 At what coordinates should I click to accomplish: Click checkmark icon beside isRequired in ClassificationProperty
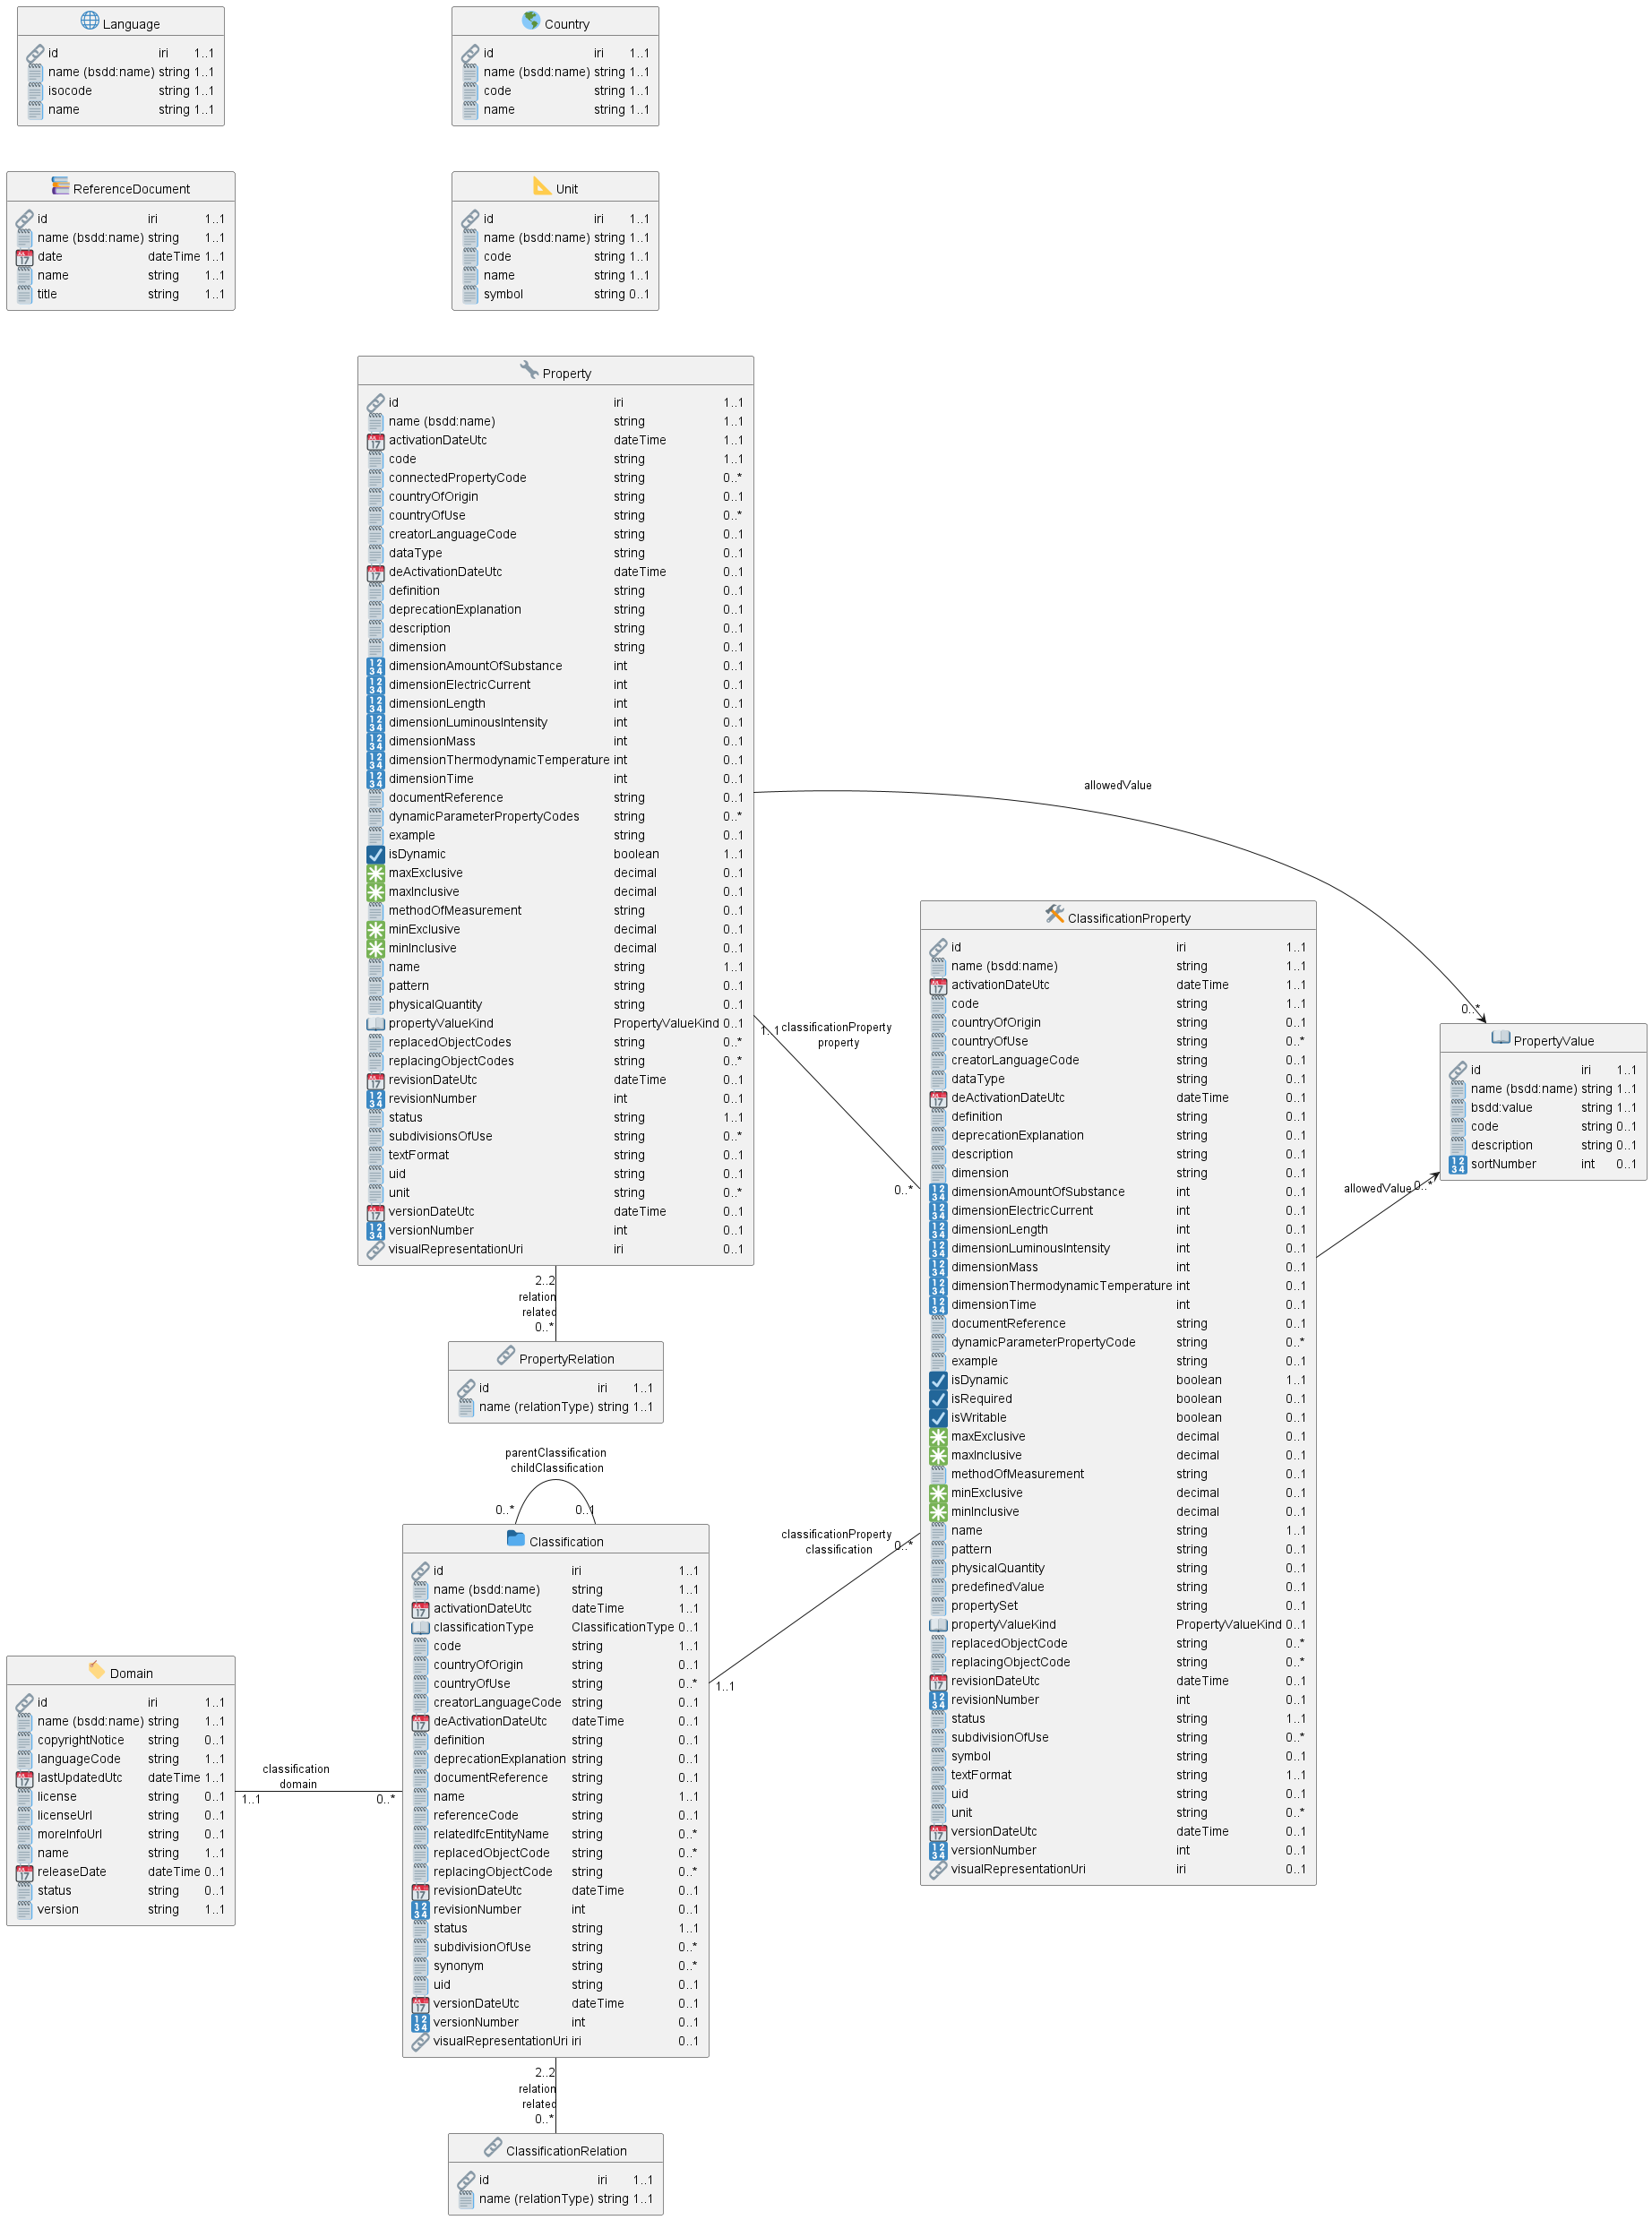click(938, 1400)
